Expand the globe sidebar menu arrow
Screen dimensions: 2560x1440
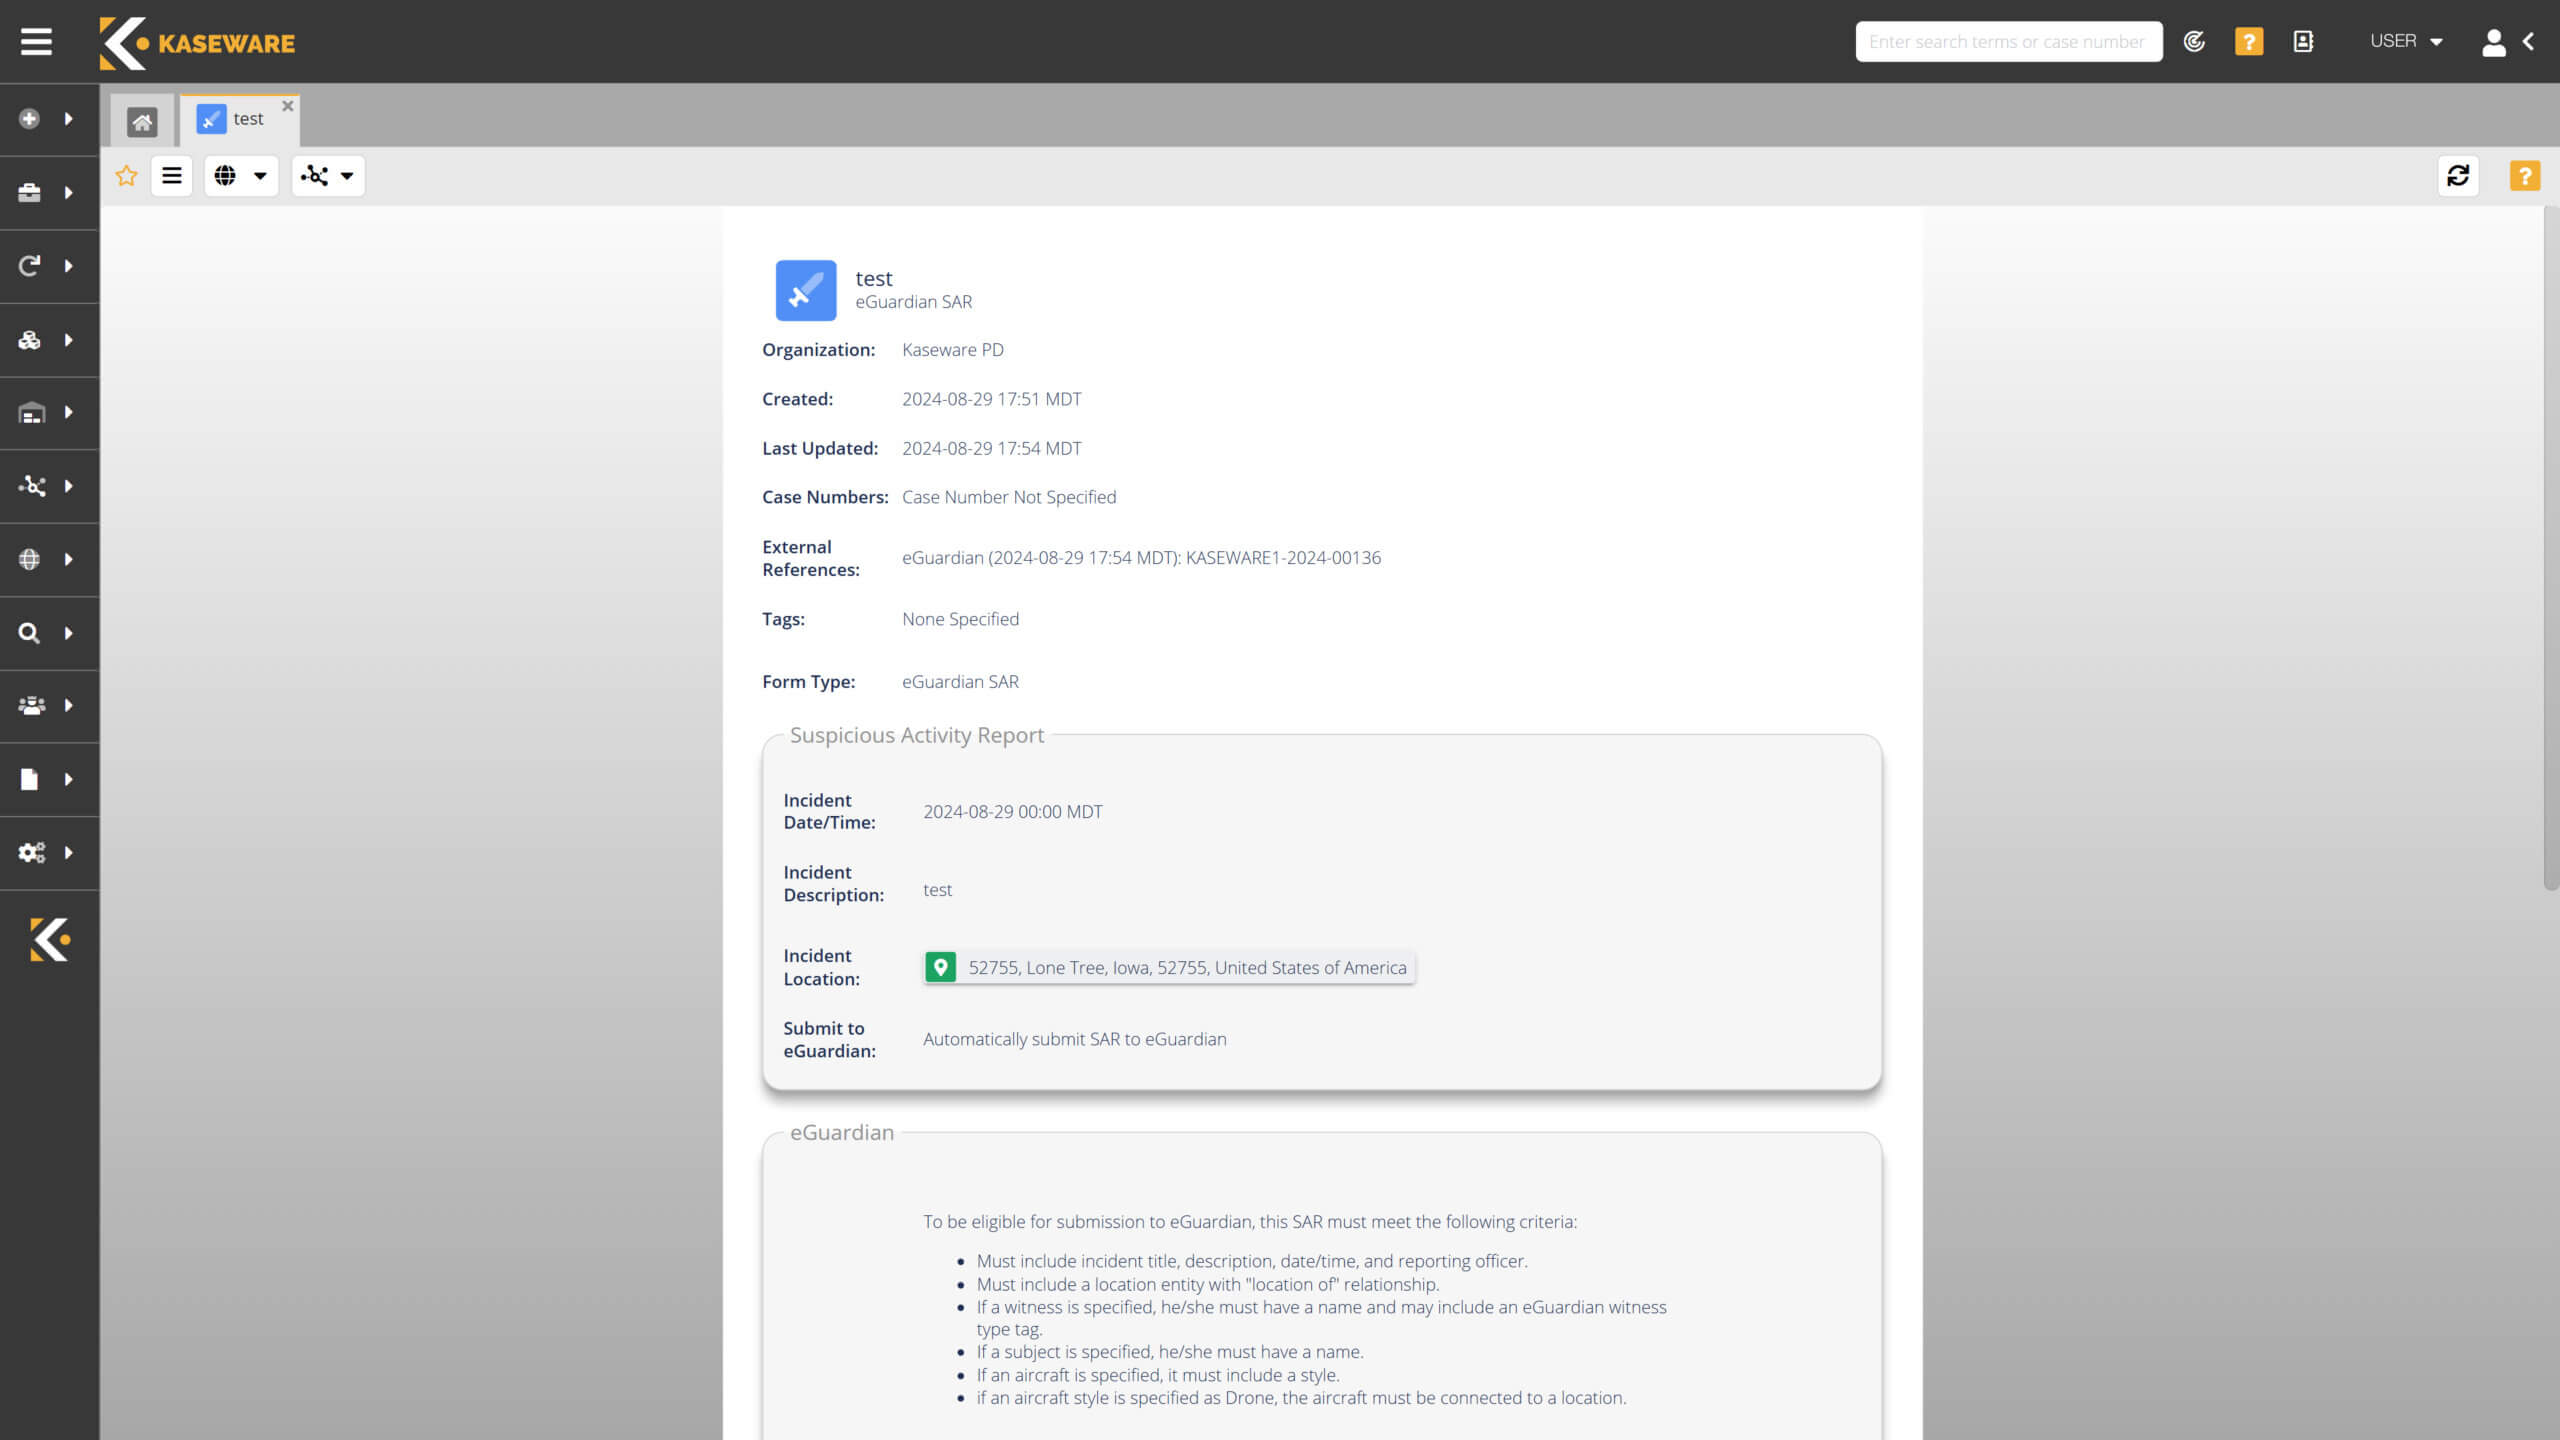point(68,559)
